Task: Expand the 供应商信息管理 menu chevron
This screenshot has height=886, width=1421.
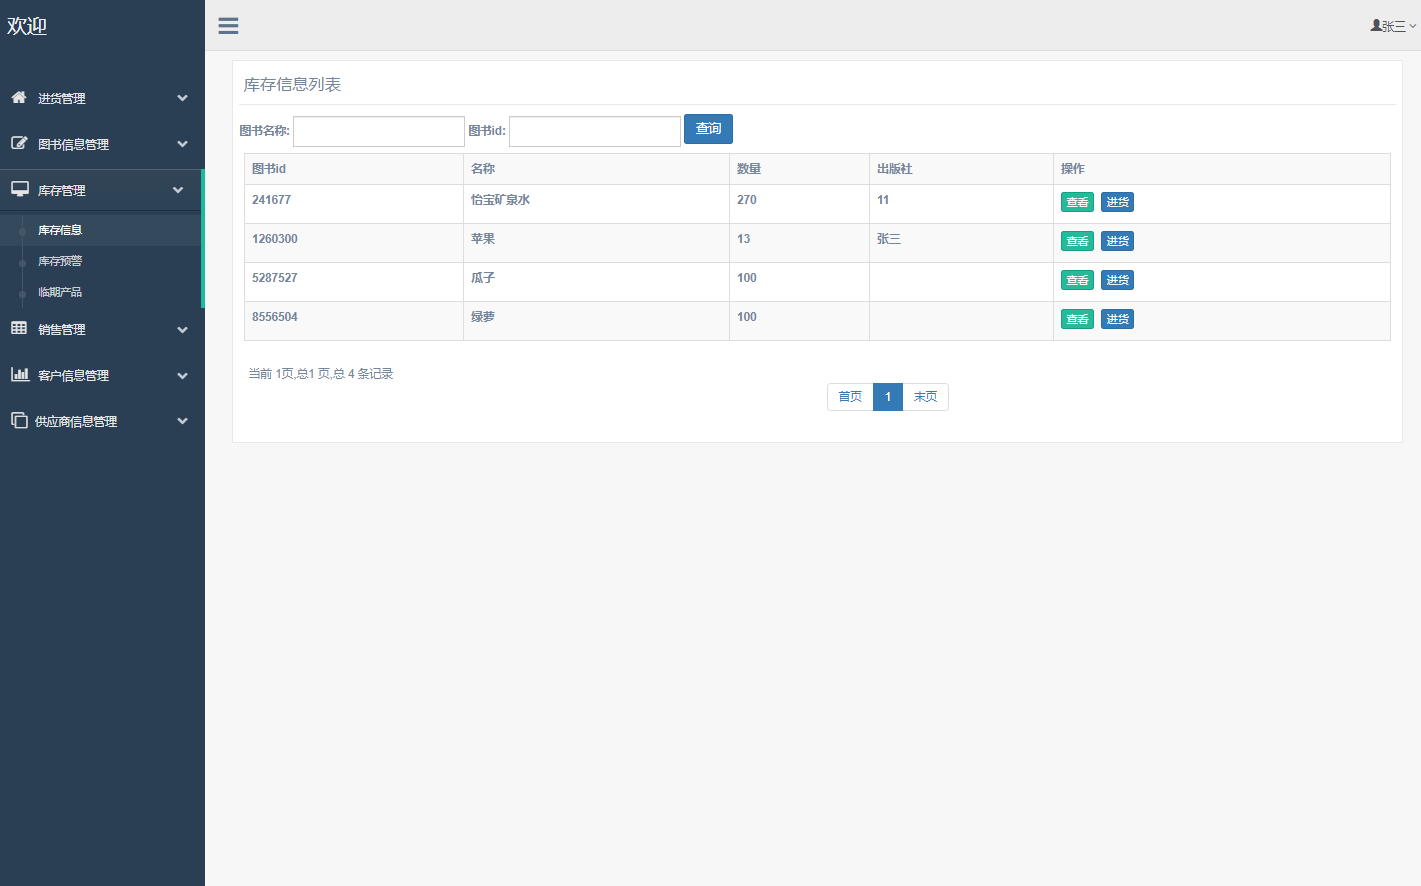Action: (x=182, y=421)
